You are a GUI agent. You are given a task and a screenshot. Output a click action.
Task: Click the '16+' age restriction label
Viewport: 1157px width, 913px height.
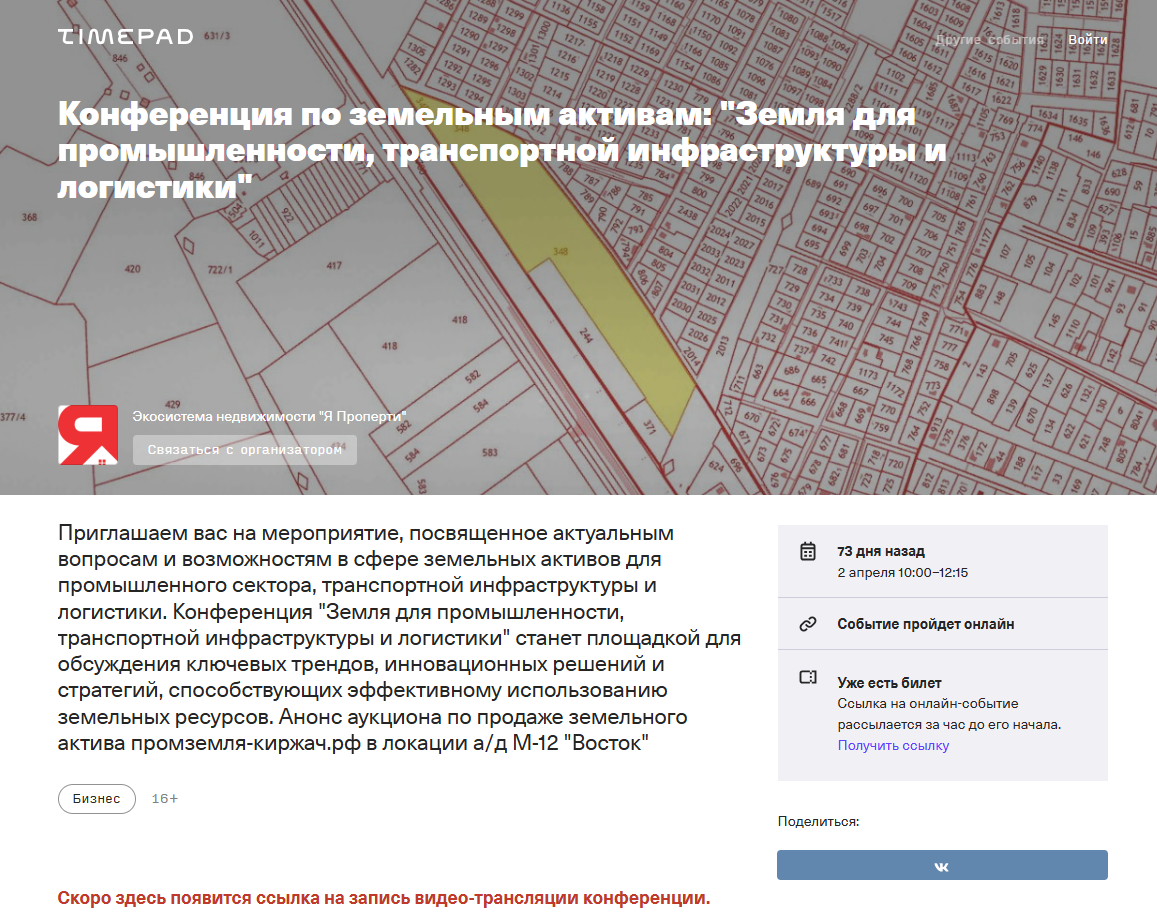(x=163, y=798)
